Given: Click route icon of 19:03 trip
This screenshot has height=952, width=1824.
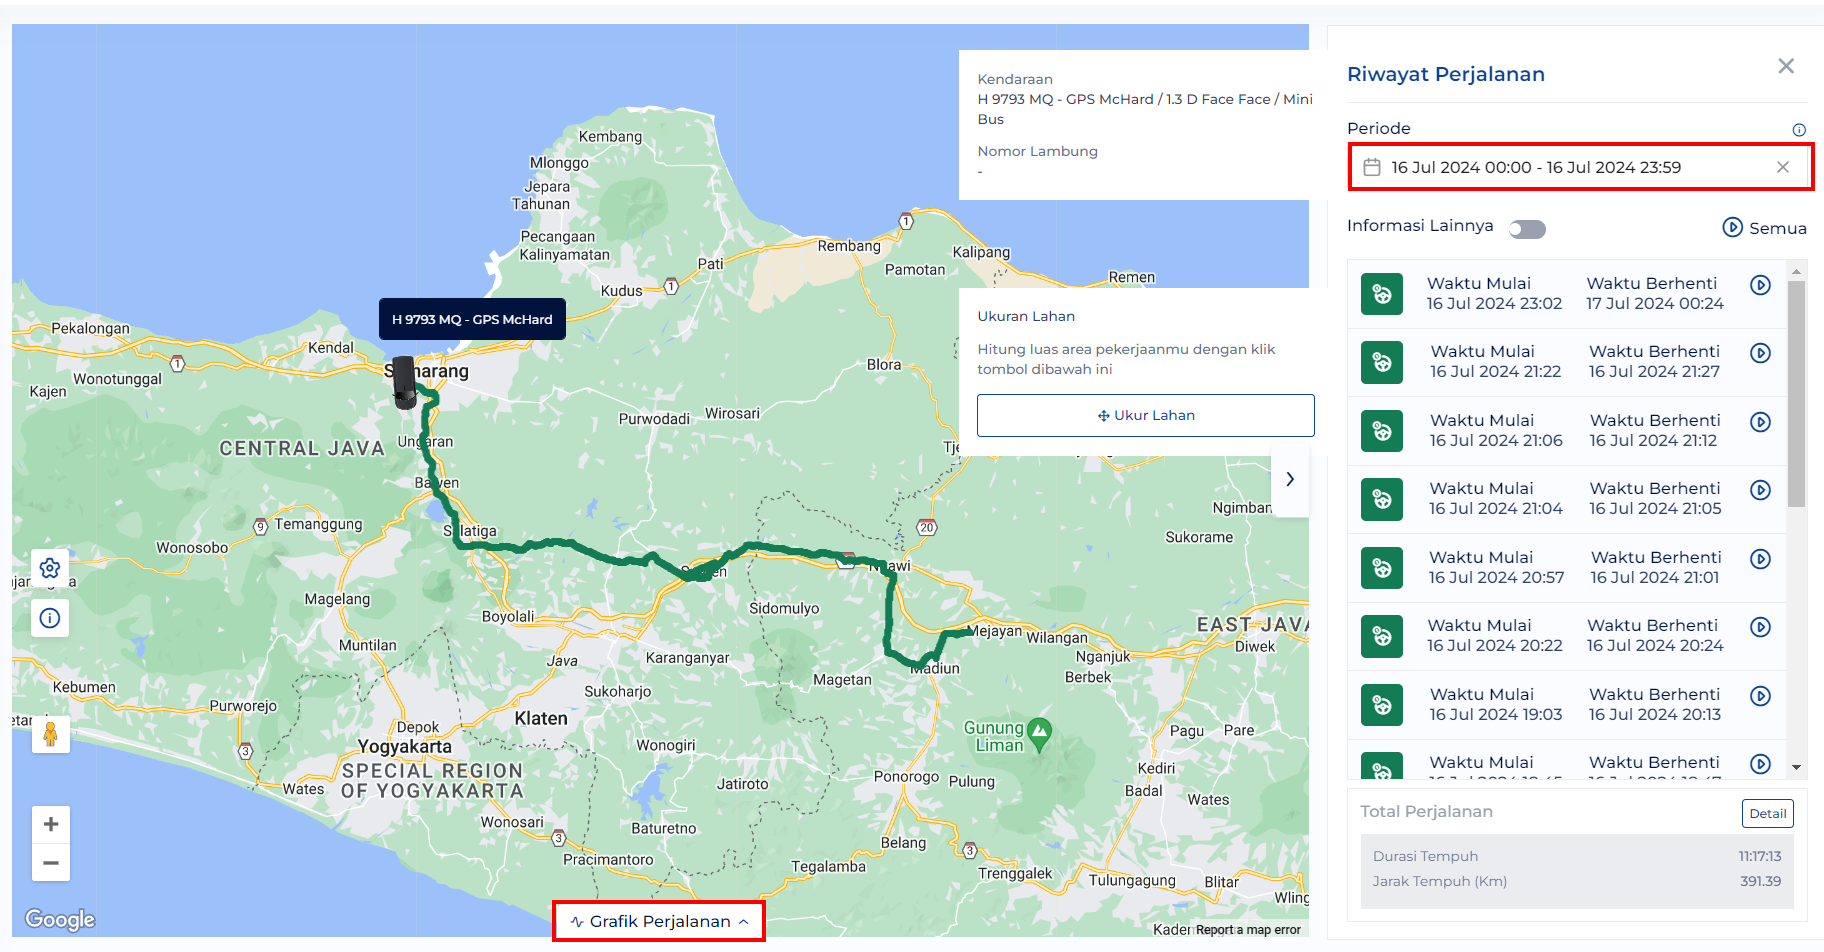Looking at the screenshot, I should pyautogui.click(x=1382, y=705).
